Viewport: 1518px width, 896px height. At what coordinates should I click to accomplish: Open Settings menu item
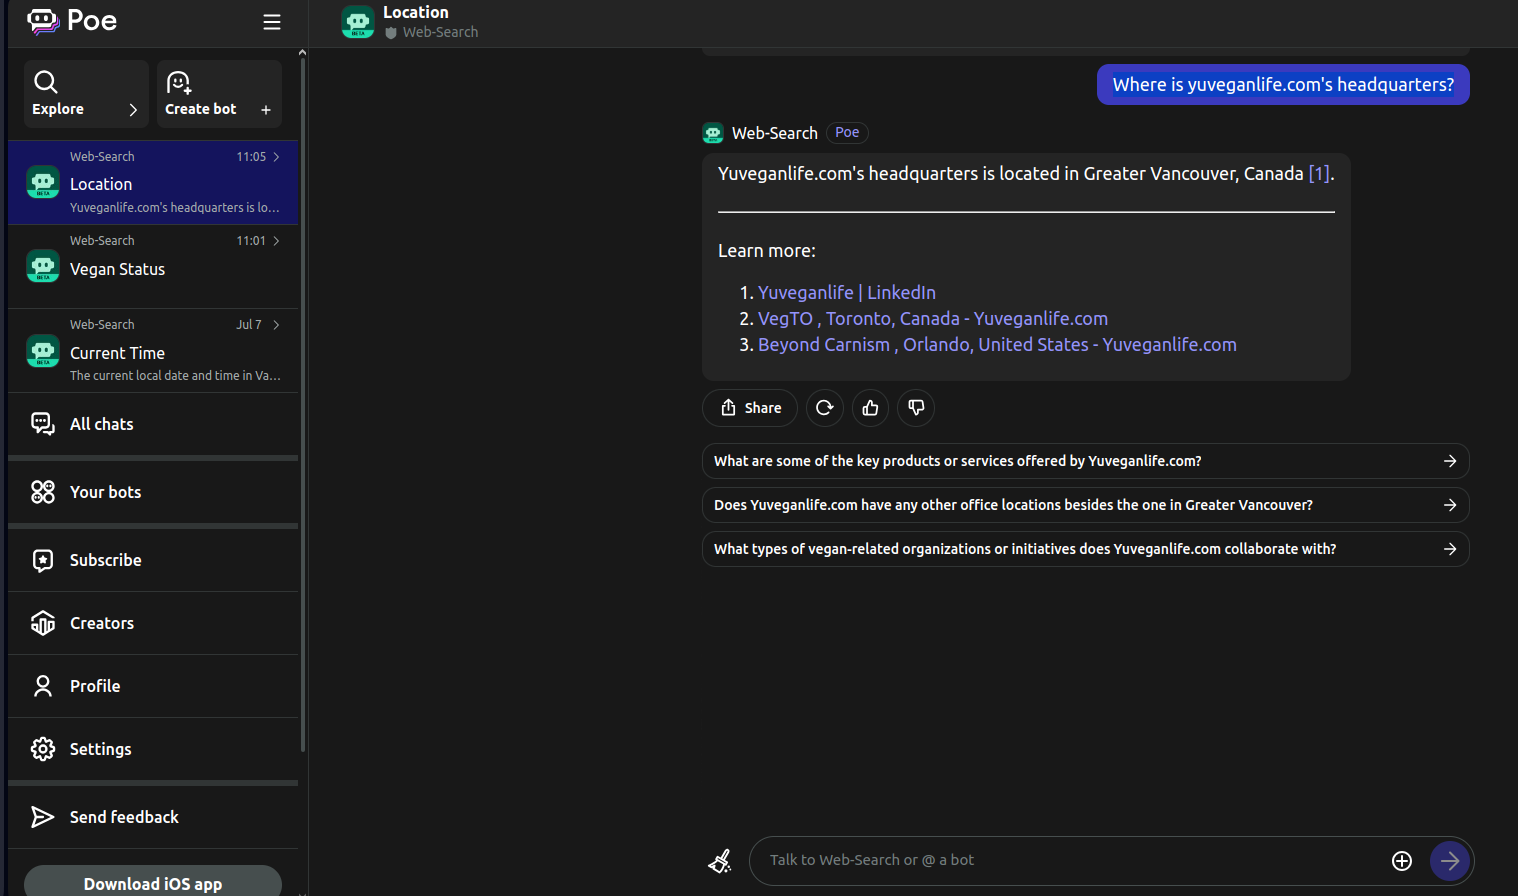pos(153,749)
